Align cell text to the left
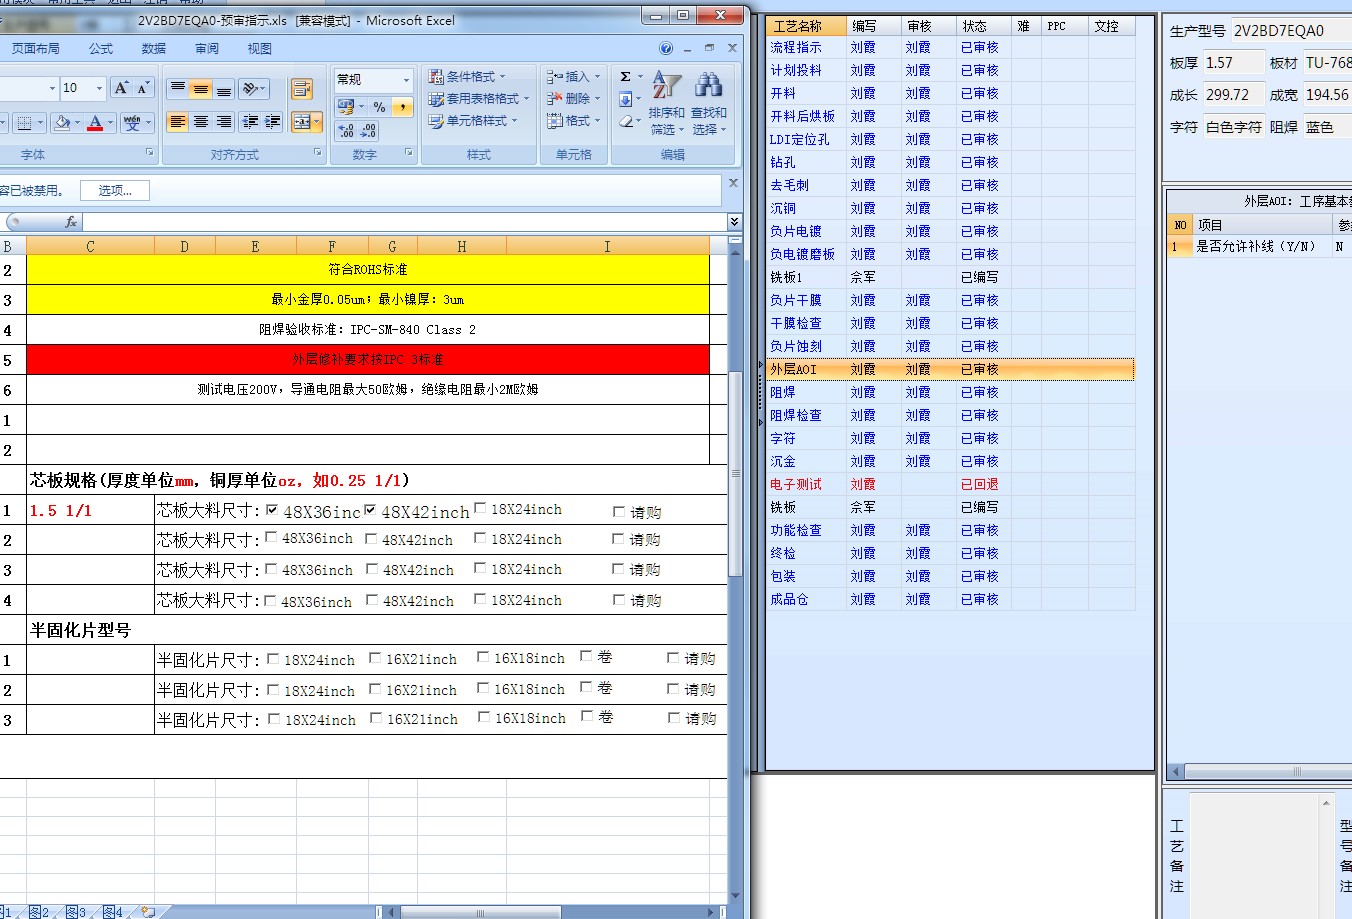The width and height of the screenshot is (1352, 919). tap(178, 121)
